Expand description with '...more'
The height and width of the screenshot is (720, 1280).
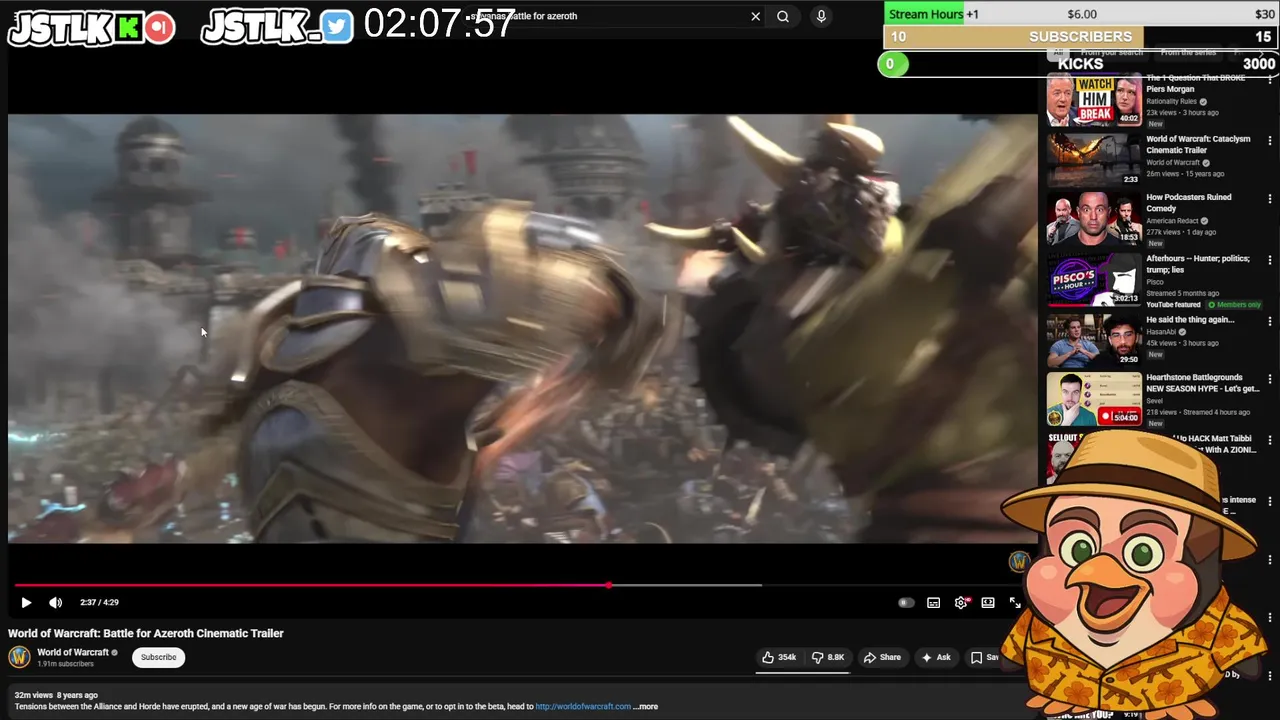646,707
